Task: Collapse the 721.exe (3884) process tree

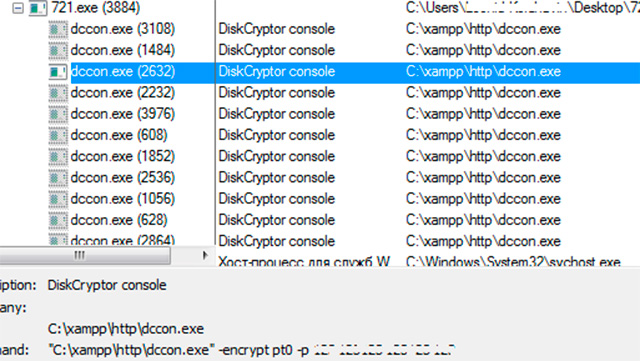Action: click(x=18, y=8)
